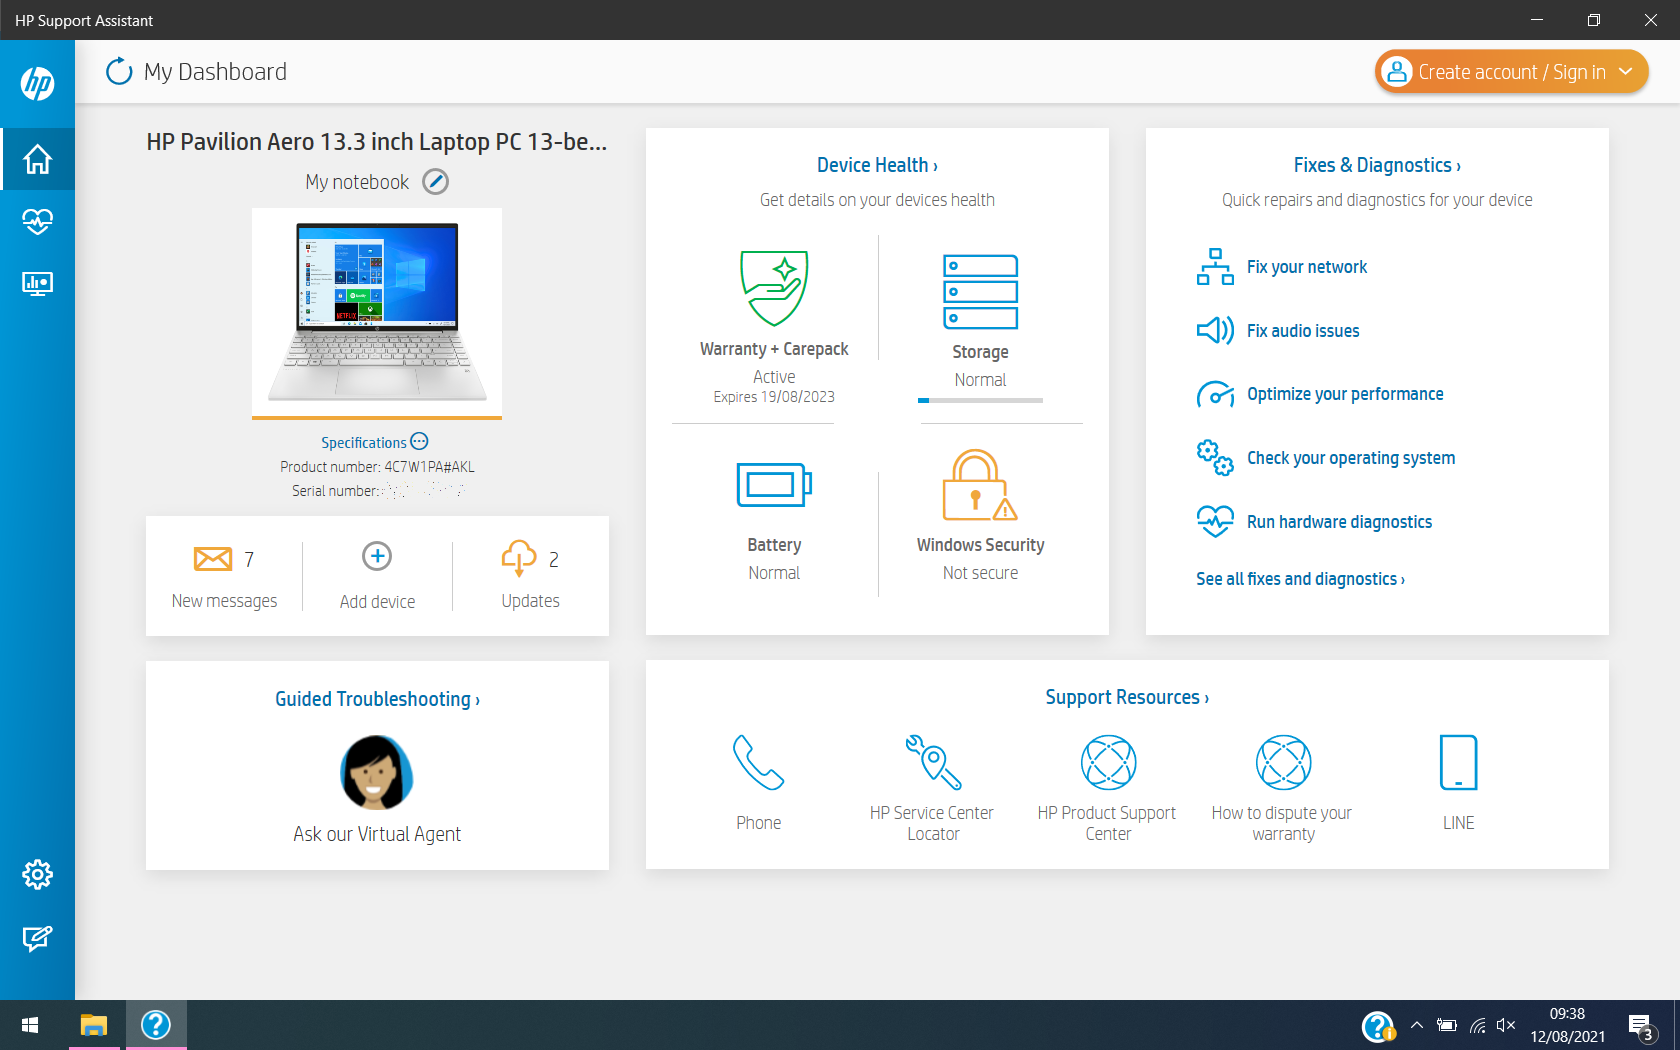Click the Storage usage progress bar
This screenshot has height=1050, width=1680.
point(980,400)
